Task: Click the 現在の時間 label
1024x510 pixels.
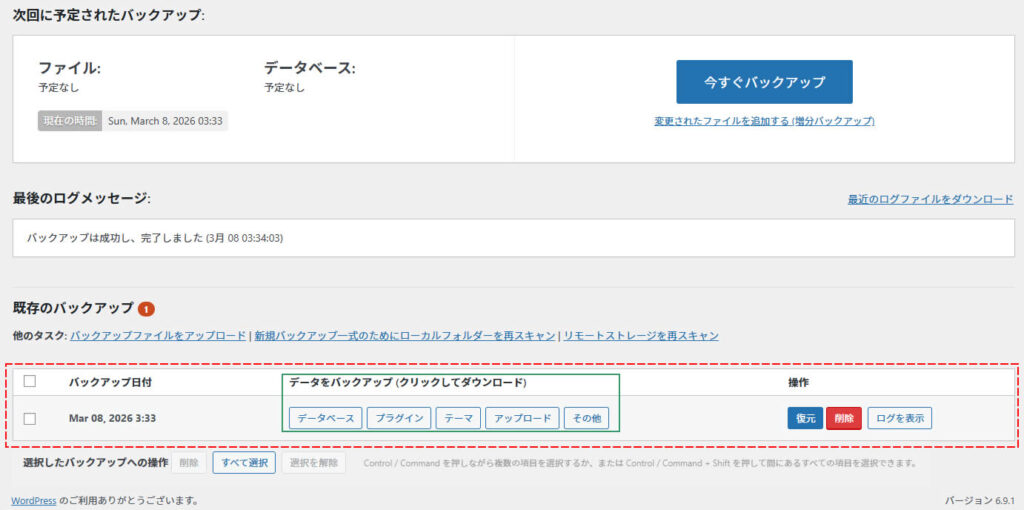Action: click(x=69, y=121)
